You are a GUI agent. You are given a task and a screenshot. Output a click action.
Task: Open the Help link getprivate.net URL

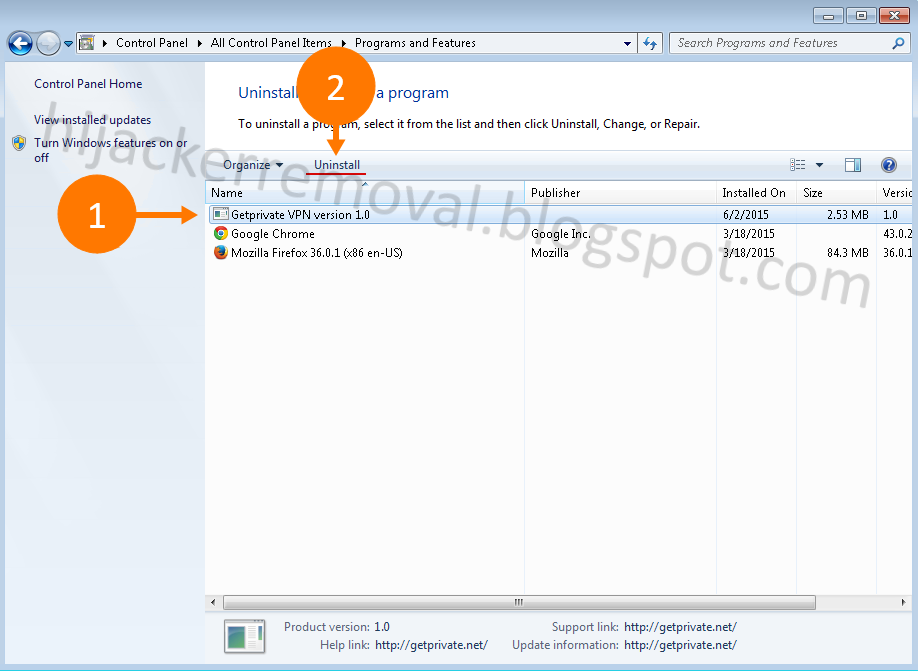coord(431,645)
